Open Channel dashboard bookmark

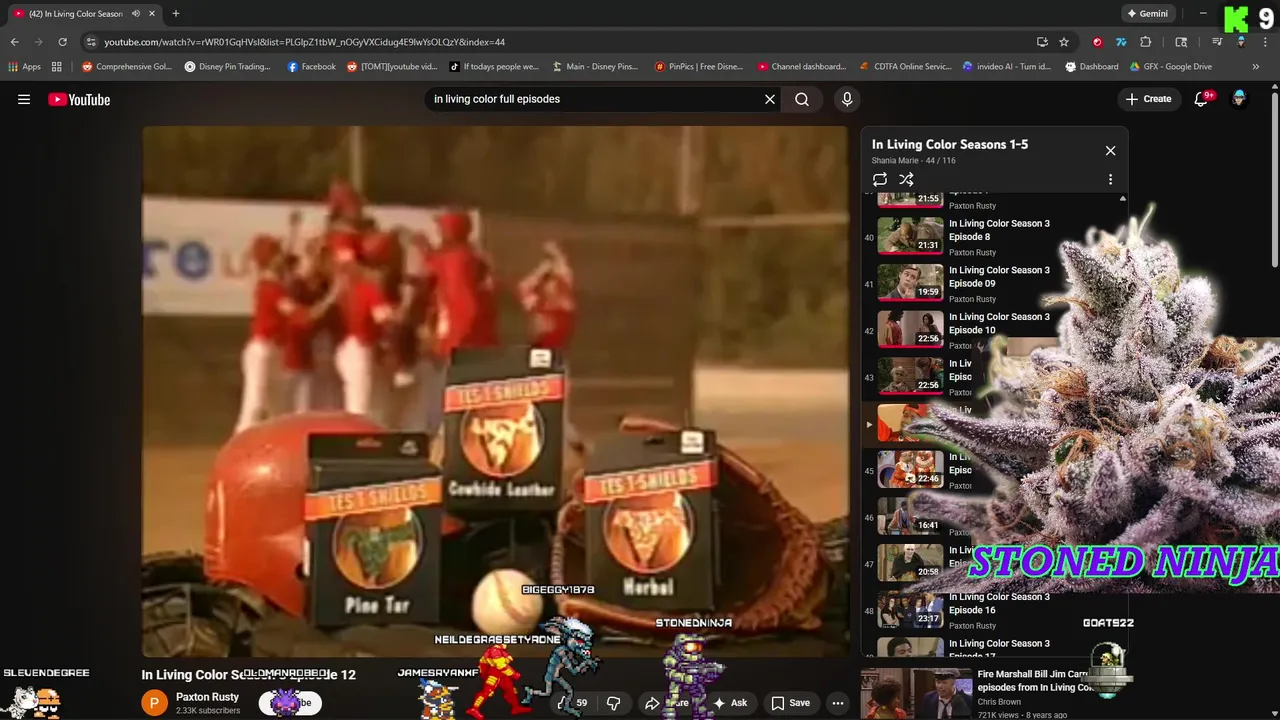coord(802,67)
